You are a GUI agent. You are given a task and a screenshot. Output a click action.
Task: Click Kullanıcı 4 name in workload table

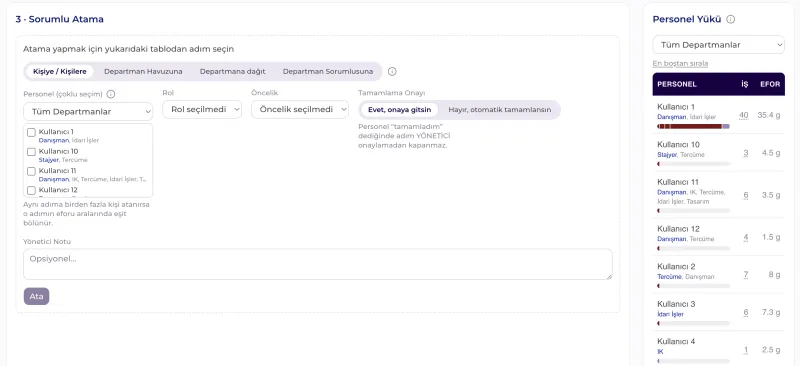676,341
